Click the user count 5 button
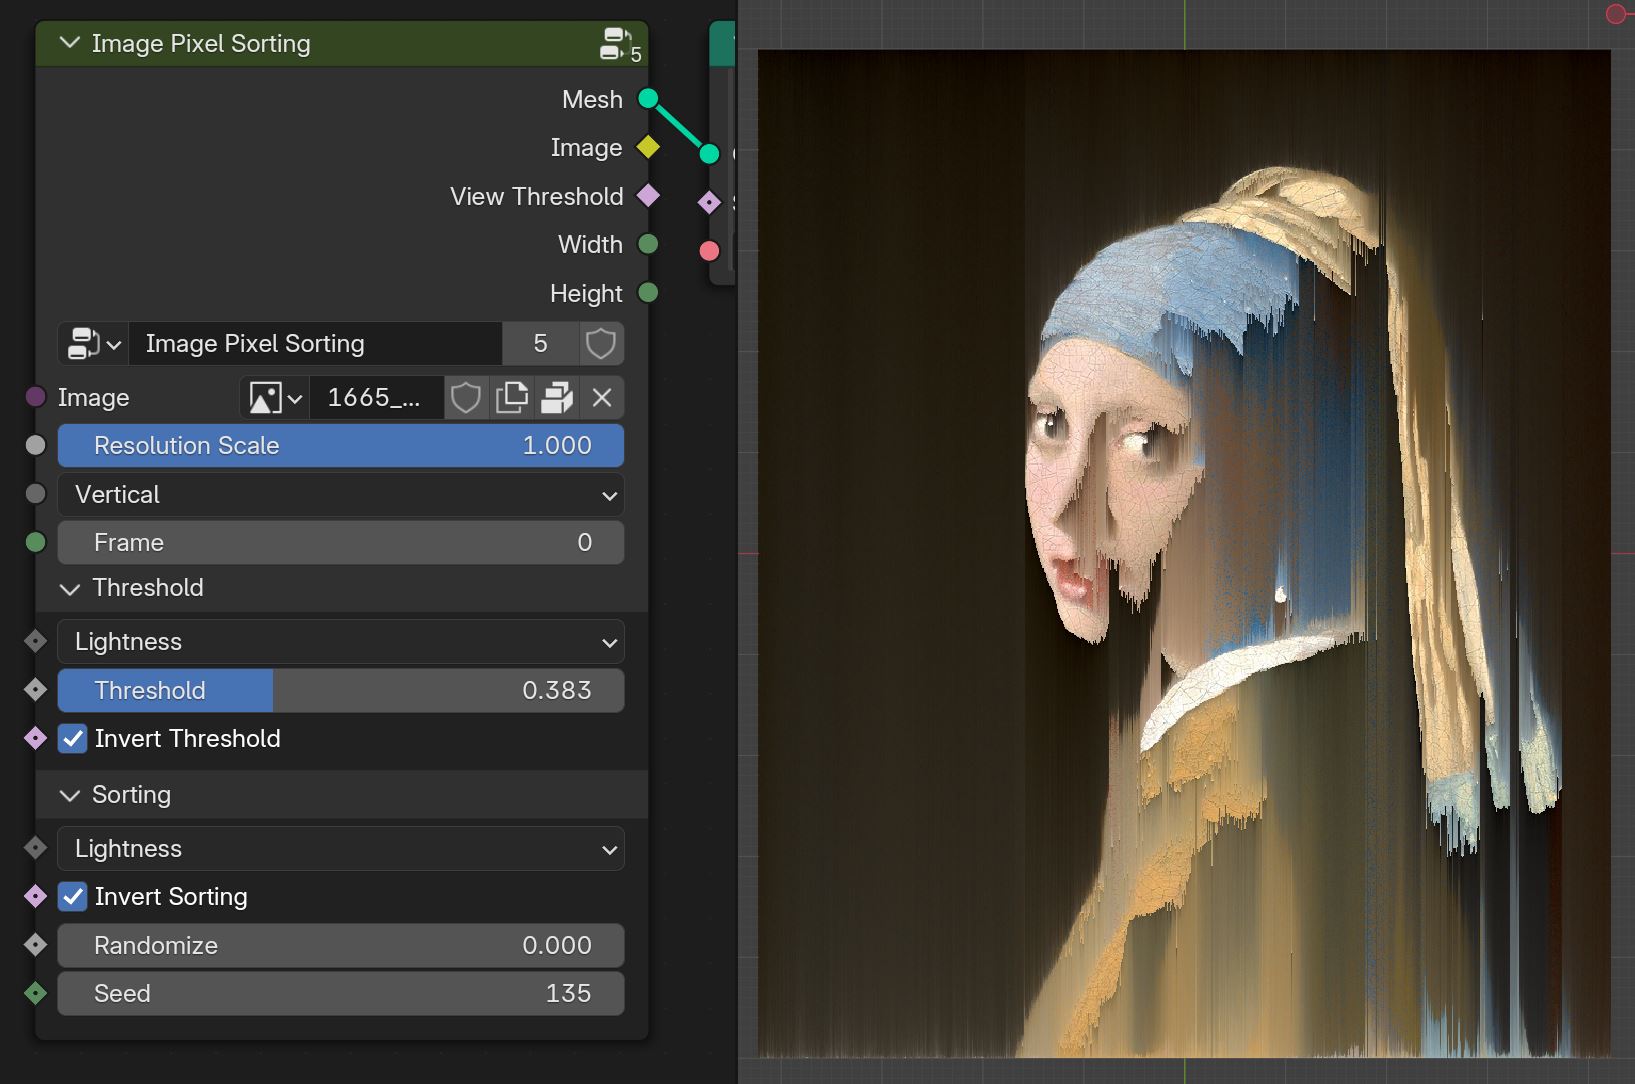Screen dimensions: 1635x1084 point(540,344)
